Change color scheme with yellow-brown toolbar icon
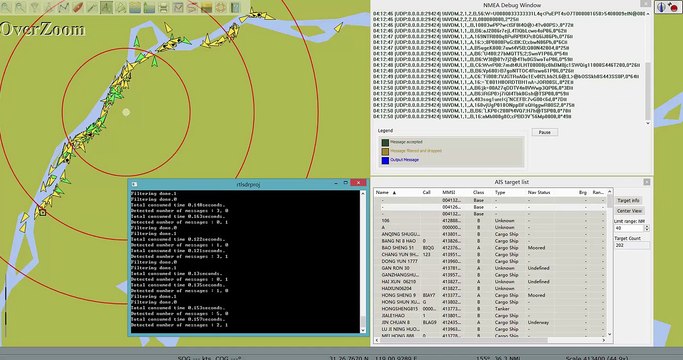The height and width of the screenshot is (360, 683). tap(207, 7)
